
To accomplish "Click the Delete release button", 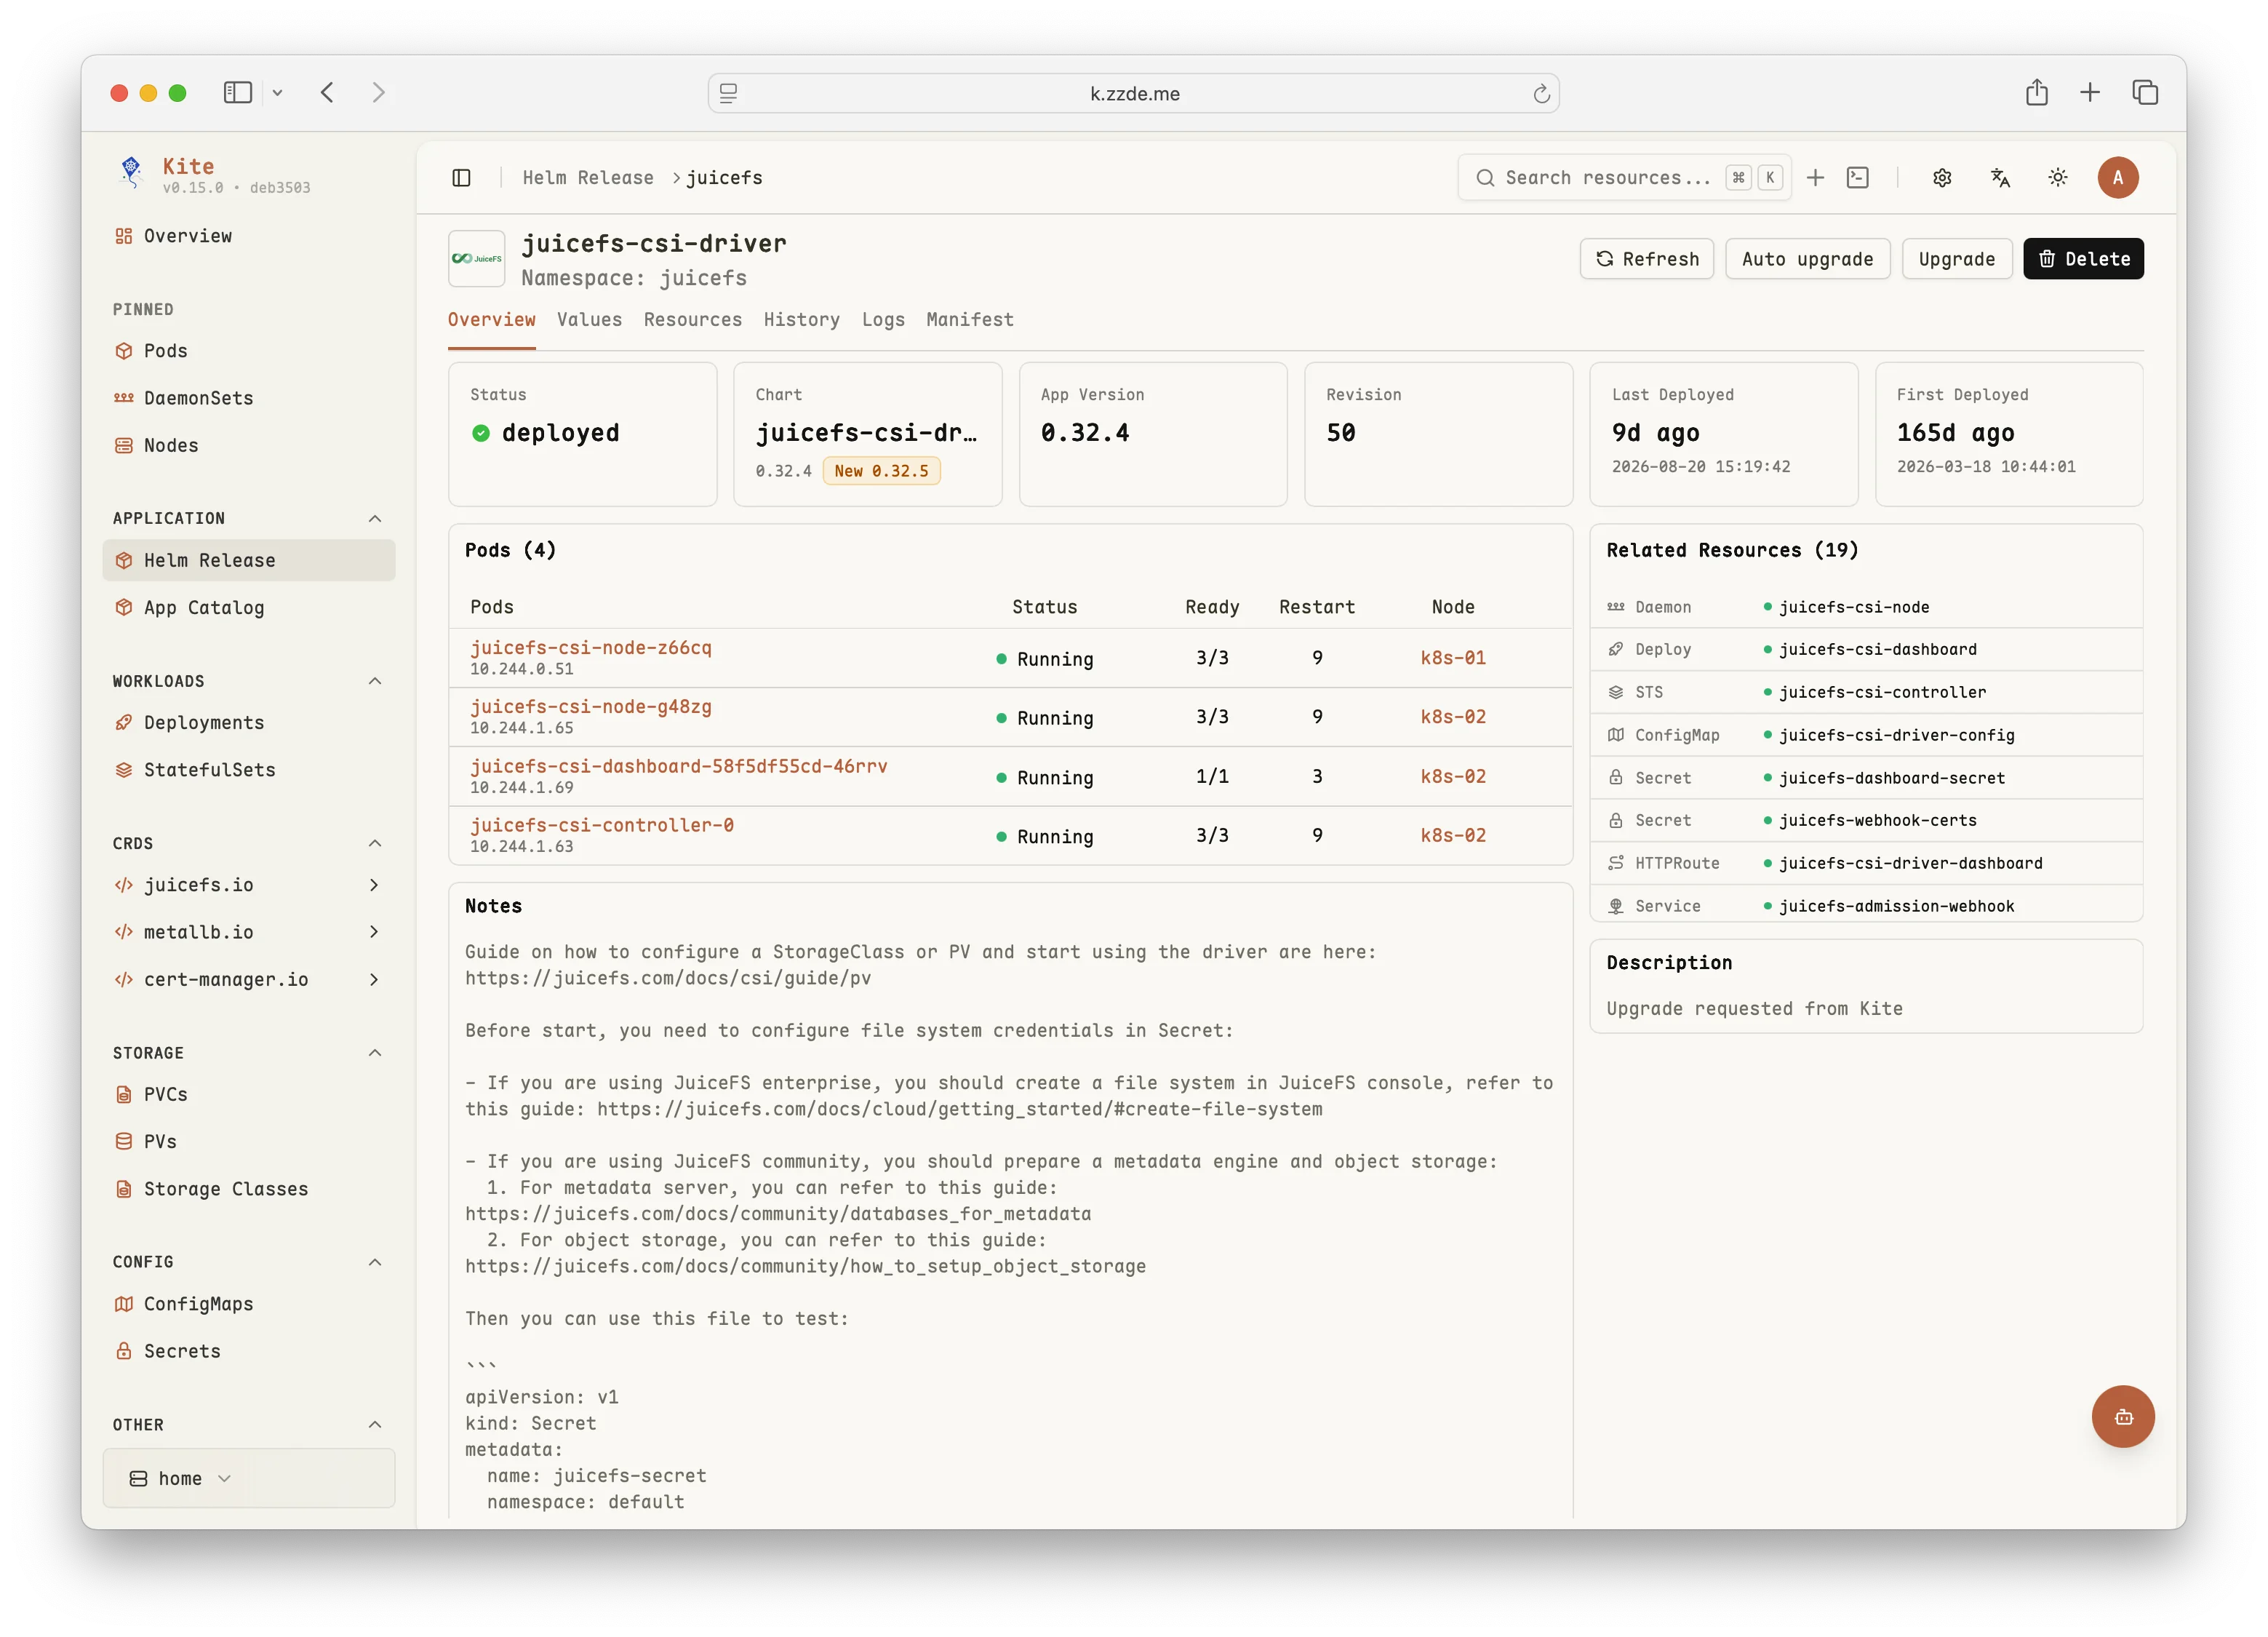I will click(x=2083, y=259).
